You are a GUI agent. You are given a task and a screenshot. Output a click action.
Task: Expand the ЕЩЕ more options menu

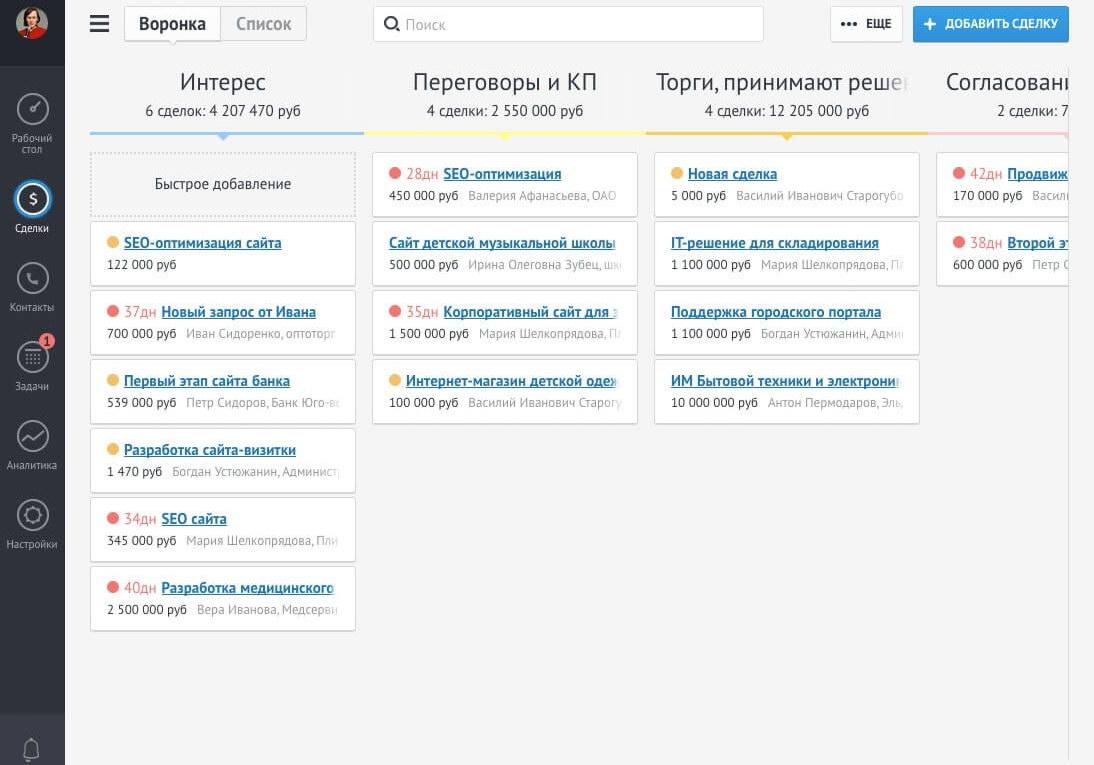point(866,24)
